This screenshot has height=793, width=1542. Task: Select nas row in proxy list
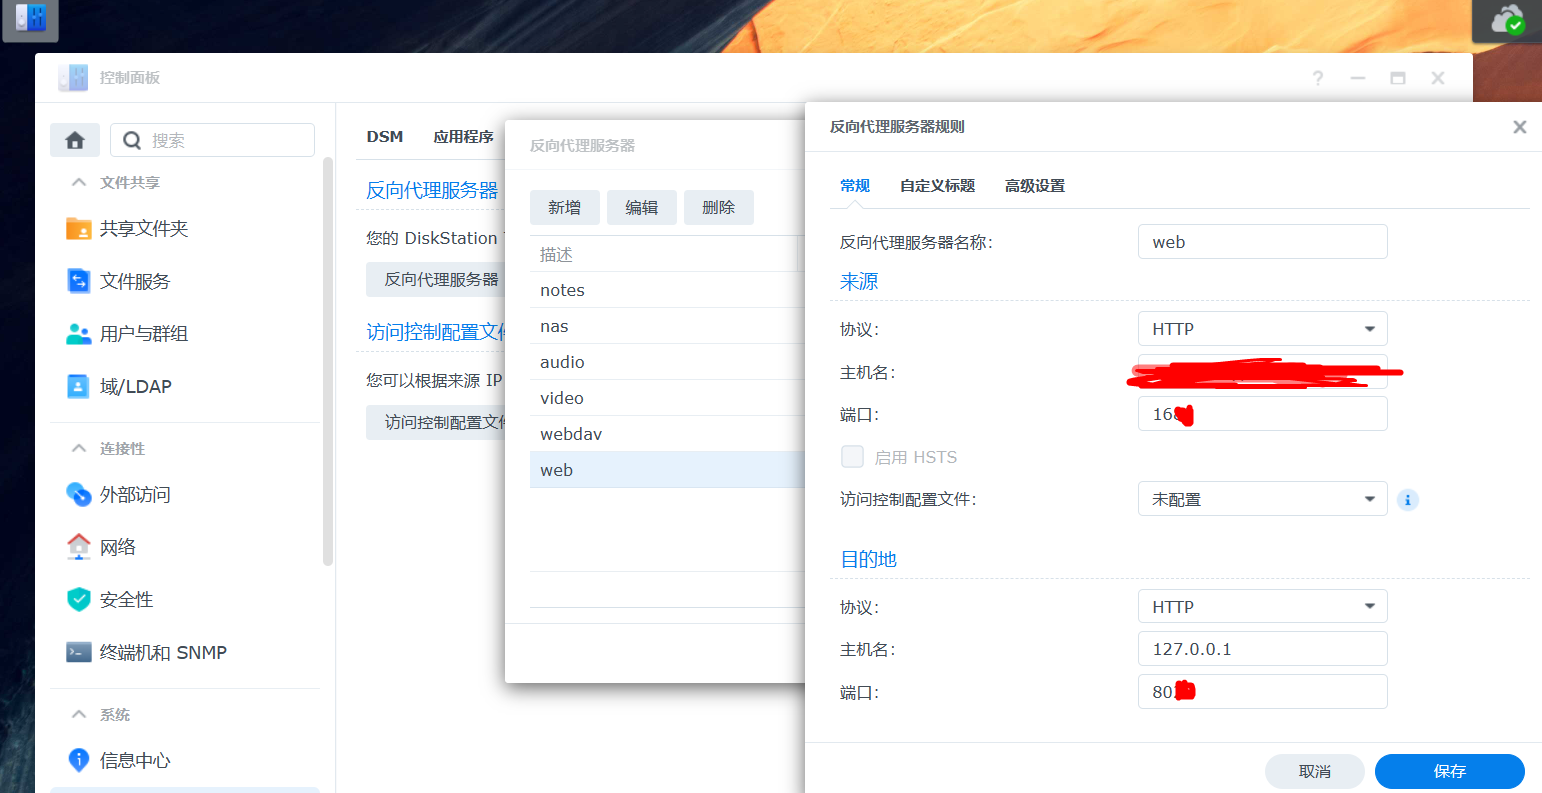pyautogui.click(x=667, y=326)
